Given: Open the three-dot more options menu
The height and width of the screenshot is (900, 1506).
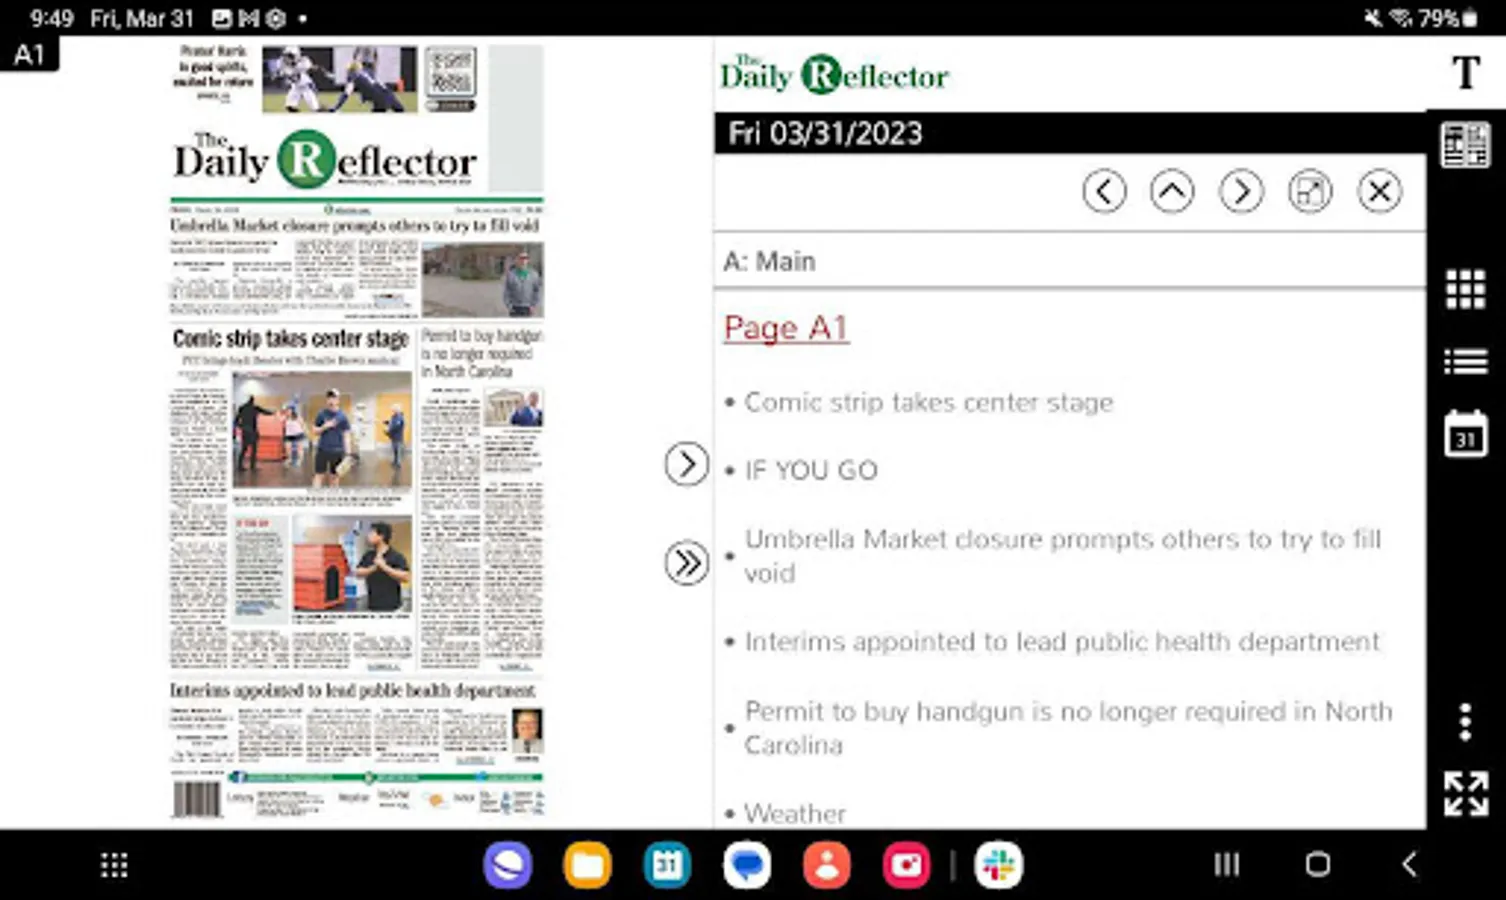Looking at the screenshot, I should pyautogui.click(x=1465, y=721).
